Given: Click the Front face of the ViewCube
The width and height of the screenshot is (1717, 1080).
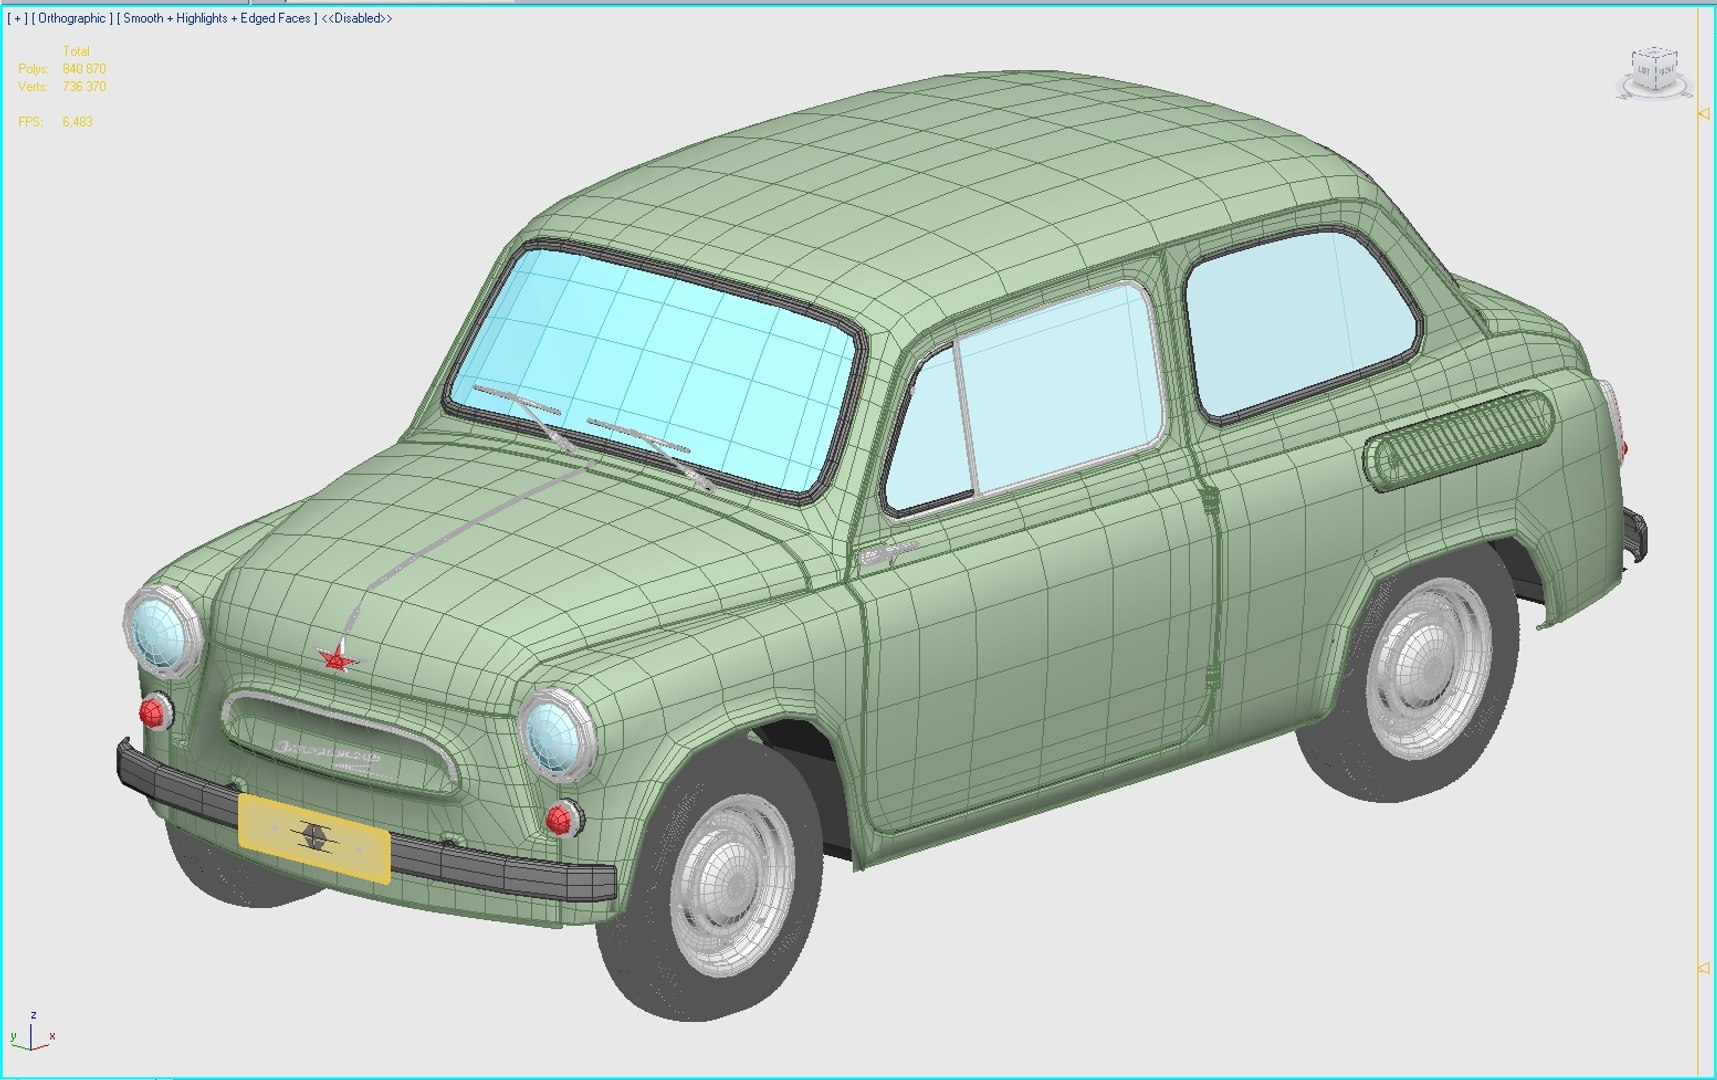Looking at the screenshot, I should [1665, 70].
